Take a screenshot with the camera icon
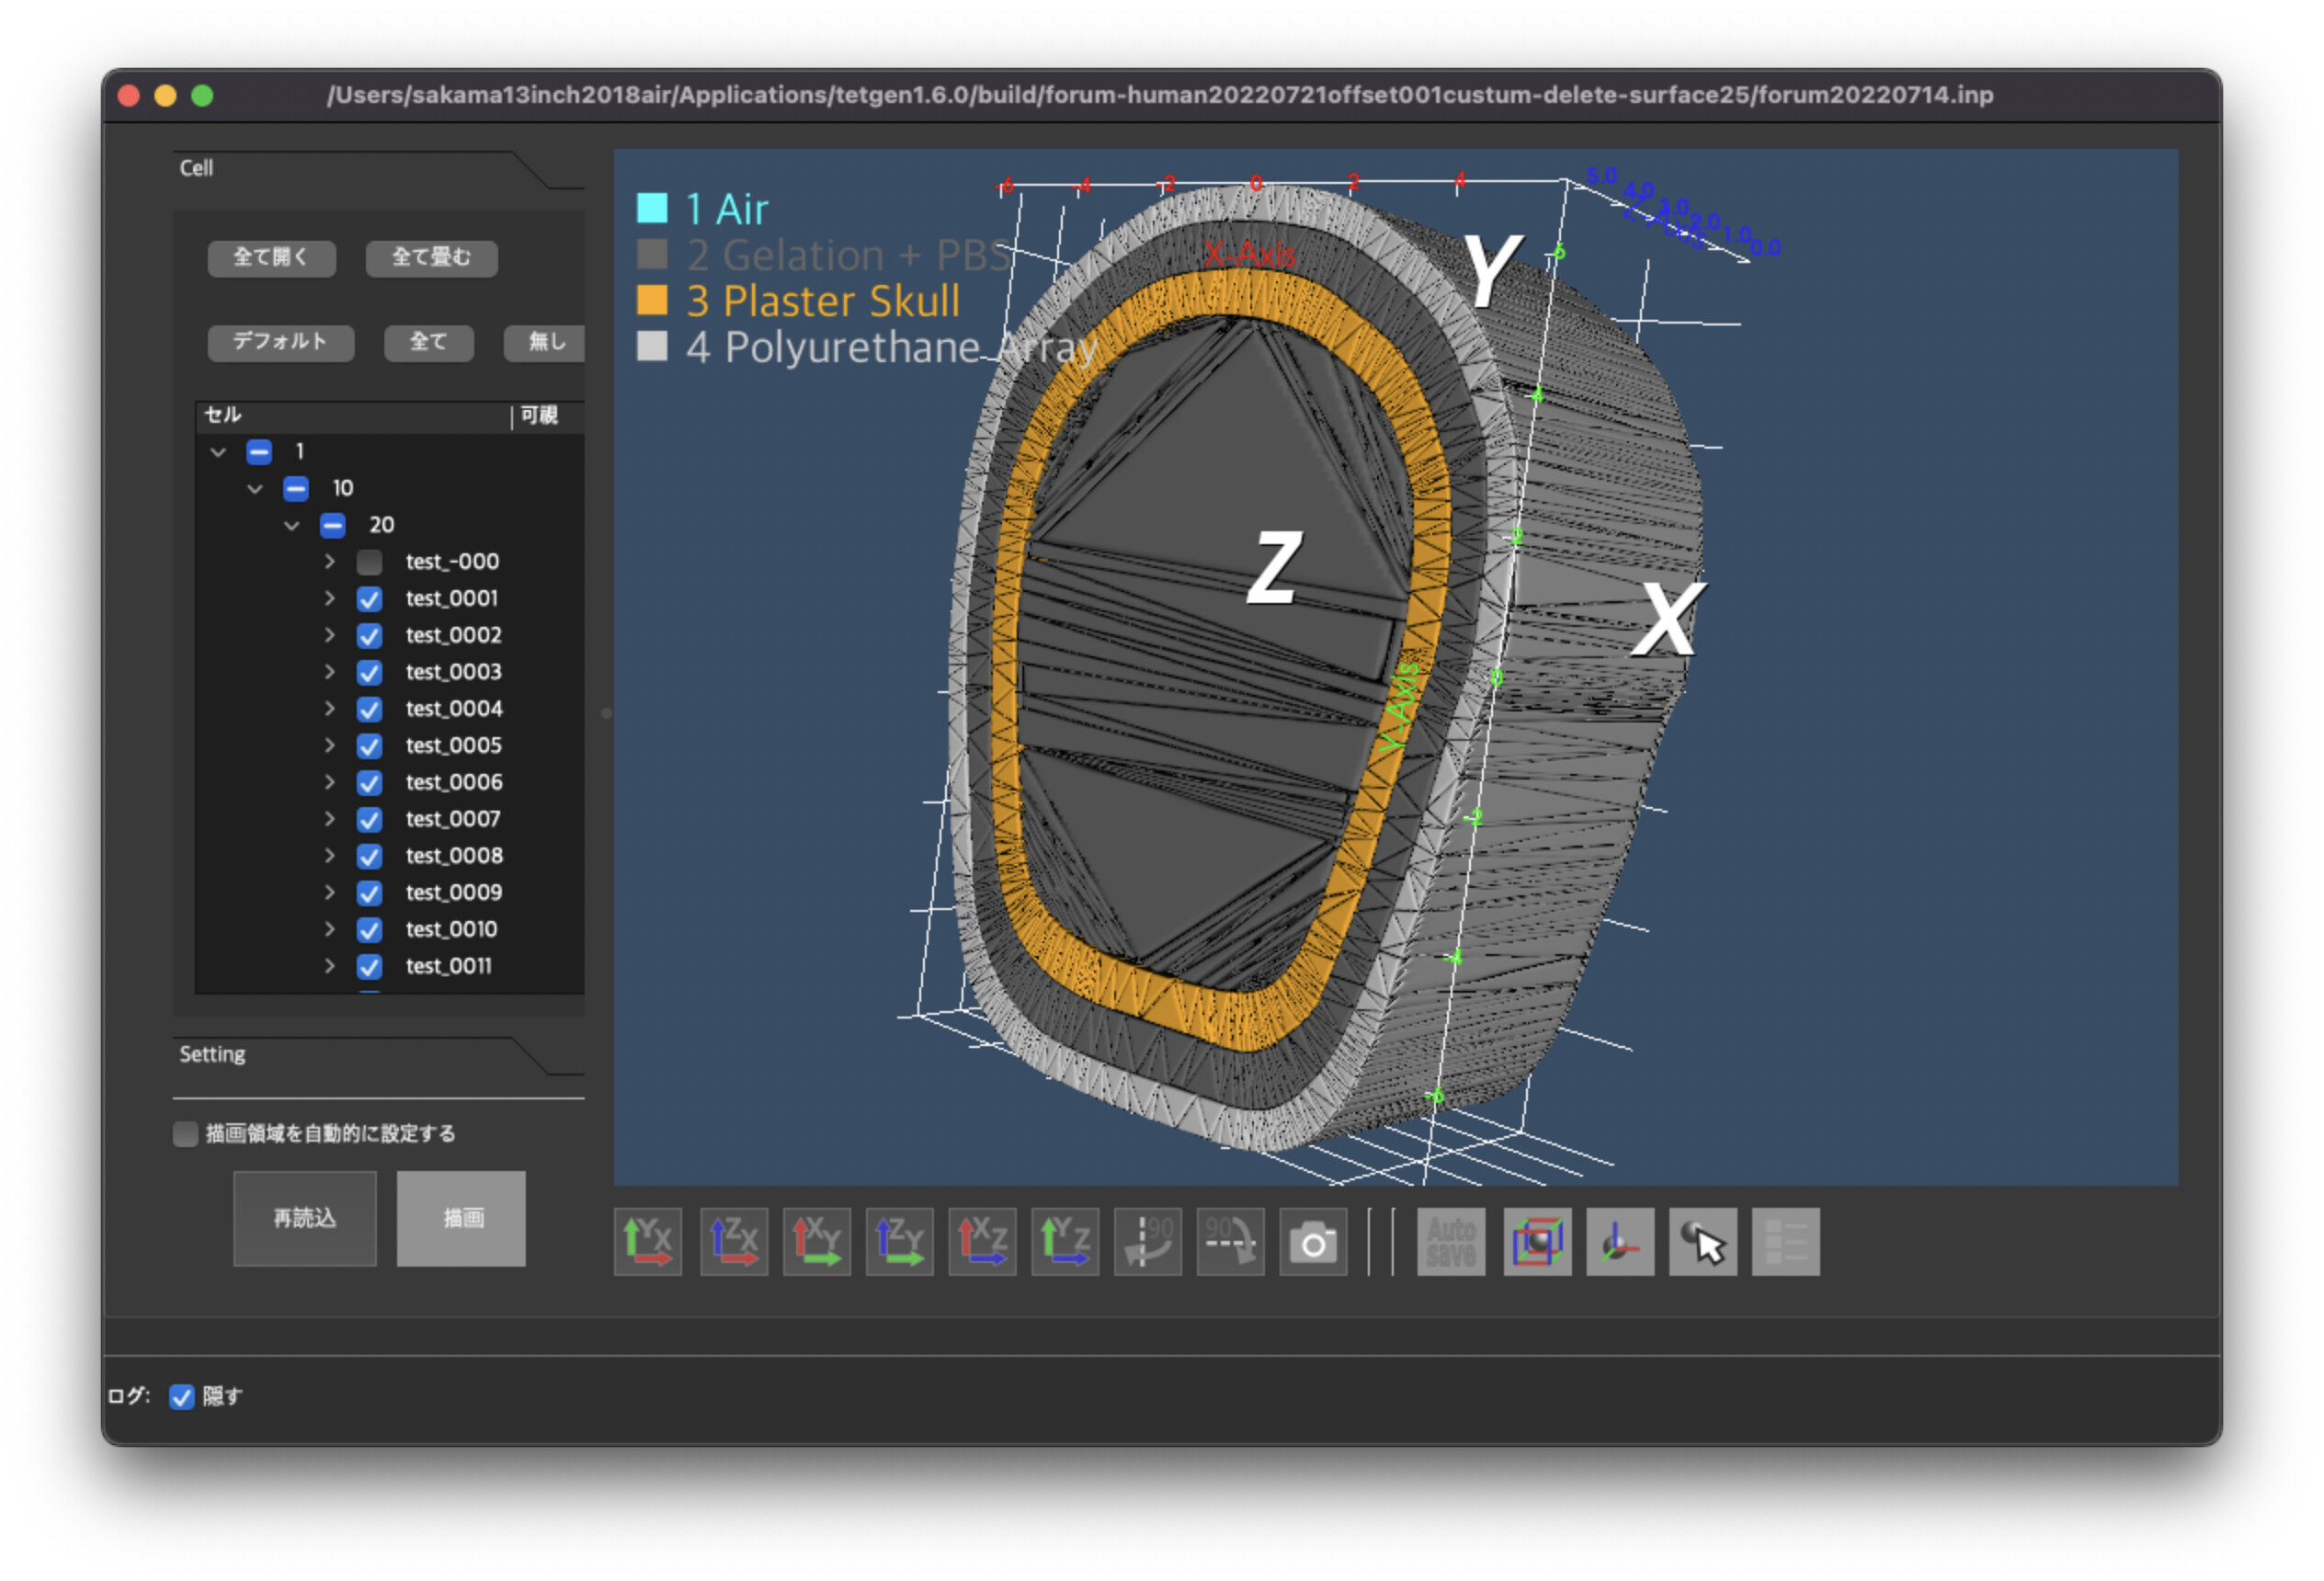Image resolution: width=2324 pixels, height=1581 pixels. coord(1313,1242)
